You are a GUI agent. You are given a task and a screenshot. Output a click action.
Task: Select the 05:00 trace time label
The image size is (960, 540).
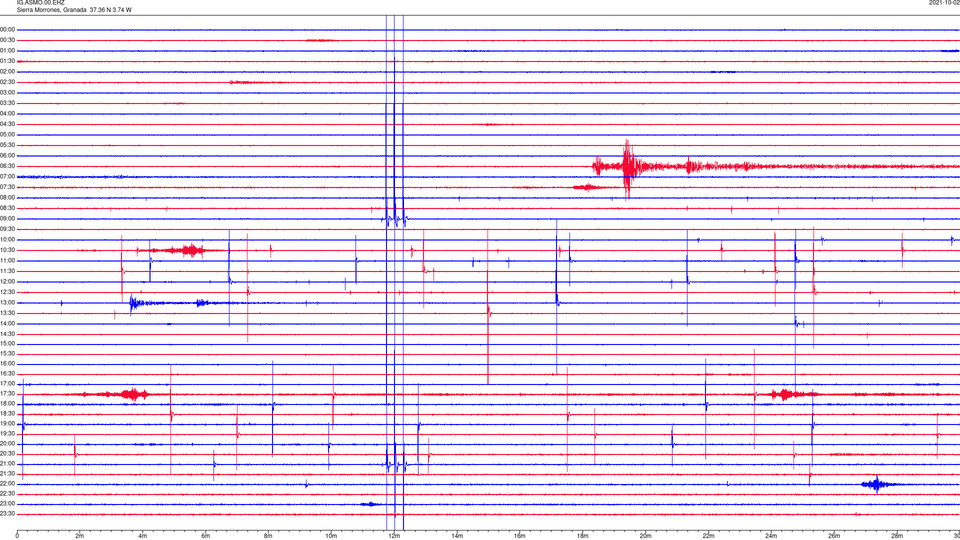(8, 135)
